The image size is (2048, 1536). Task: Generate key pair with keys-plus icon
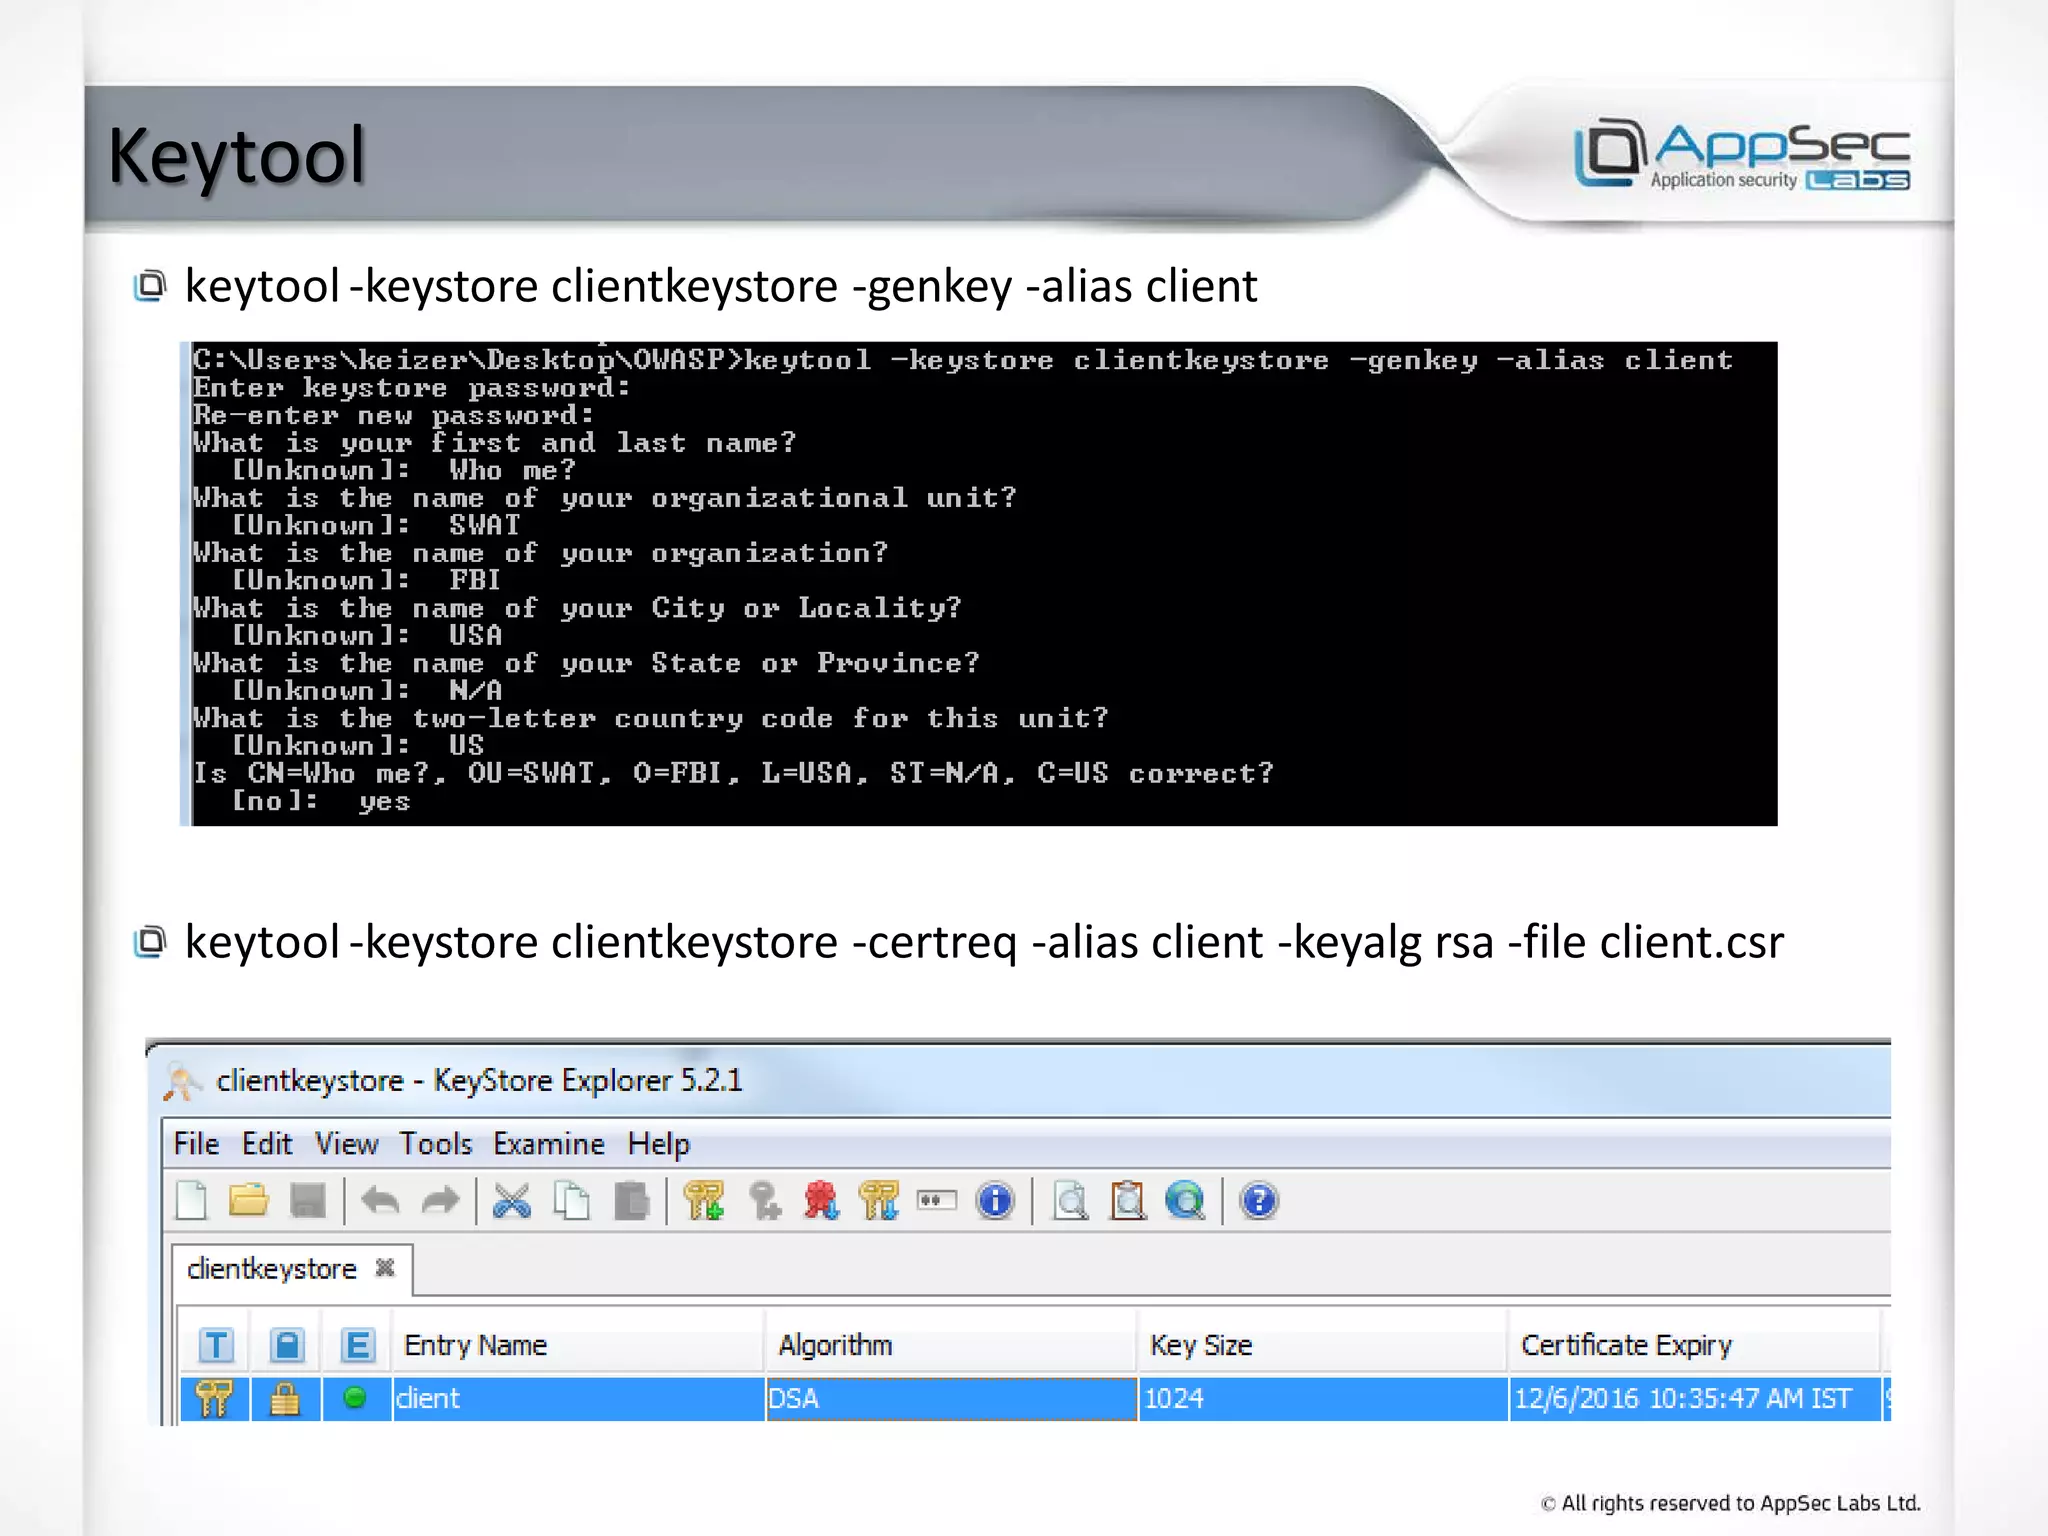point(704,1201)
